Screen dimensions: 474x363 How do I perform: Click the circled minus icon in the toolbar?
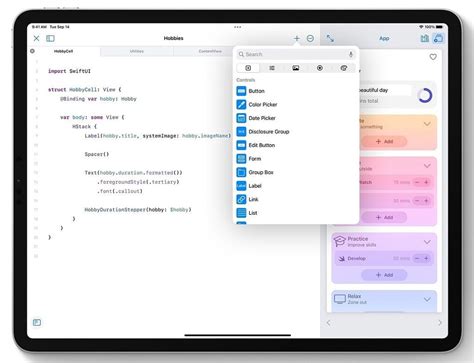coord(310,38)
